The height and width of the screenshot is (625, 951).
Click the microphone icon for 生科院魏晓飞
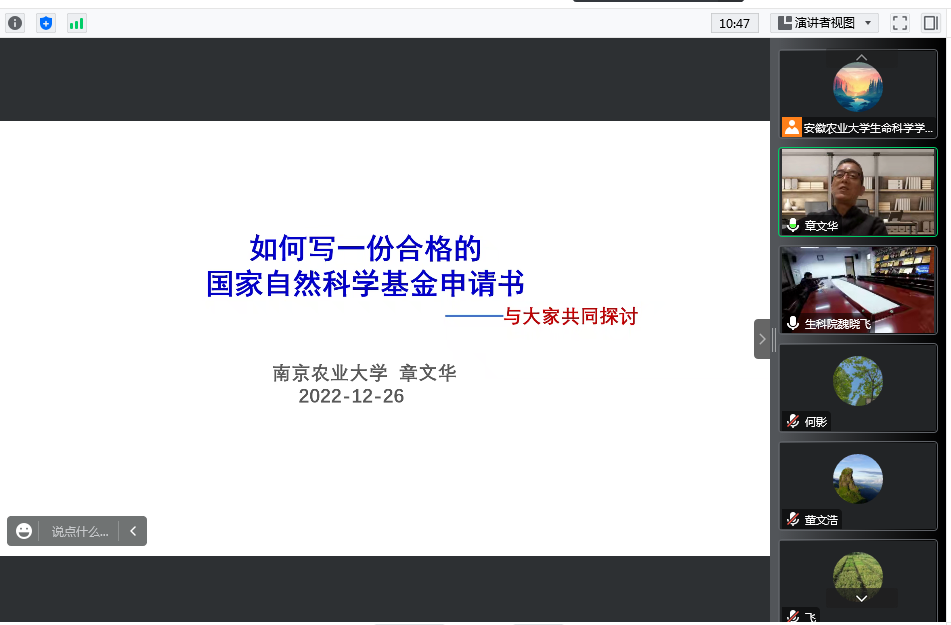(793, 323)
